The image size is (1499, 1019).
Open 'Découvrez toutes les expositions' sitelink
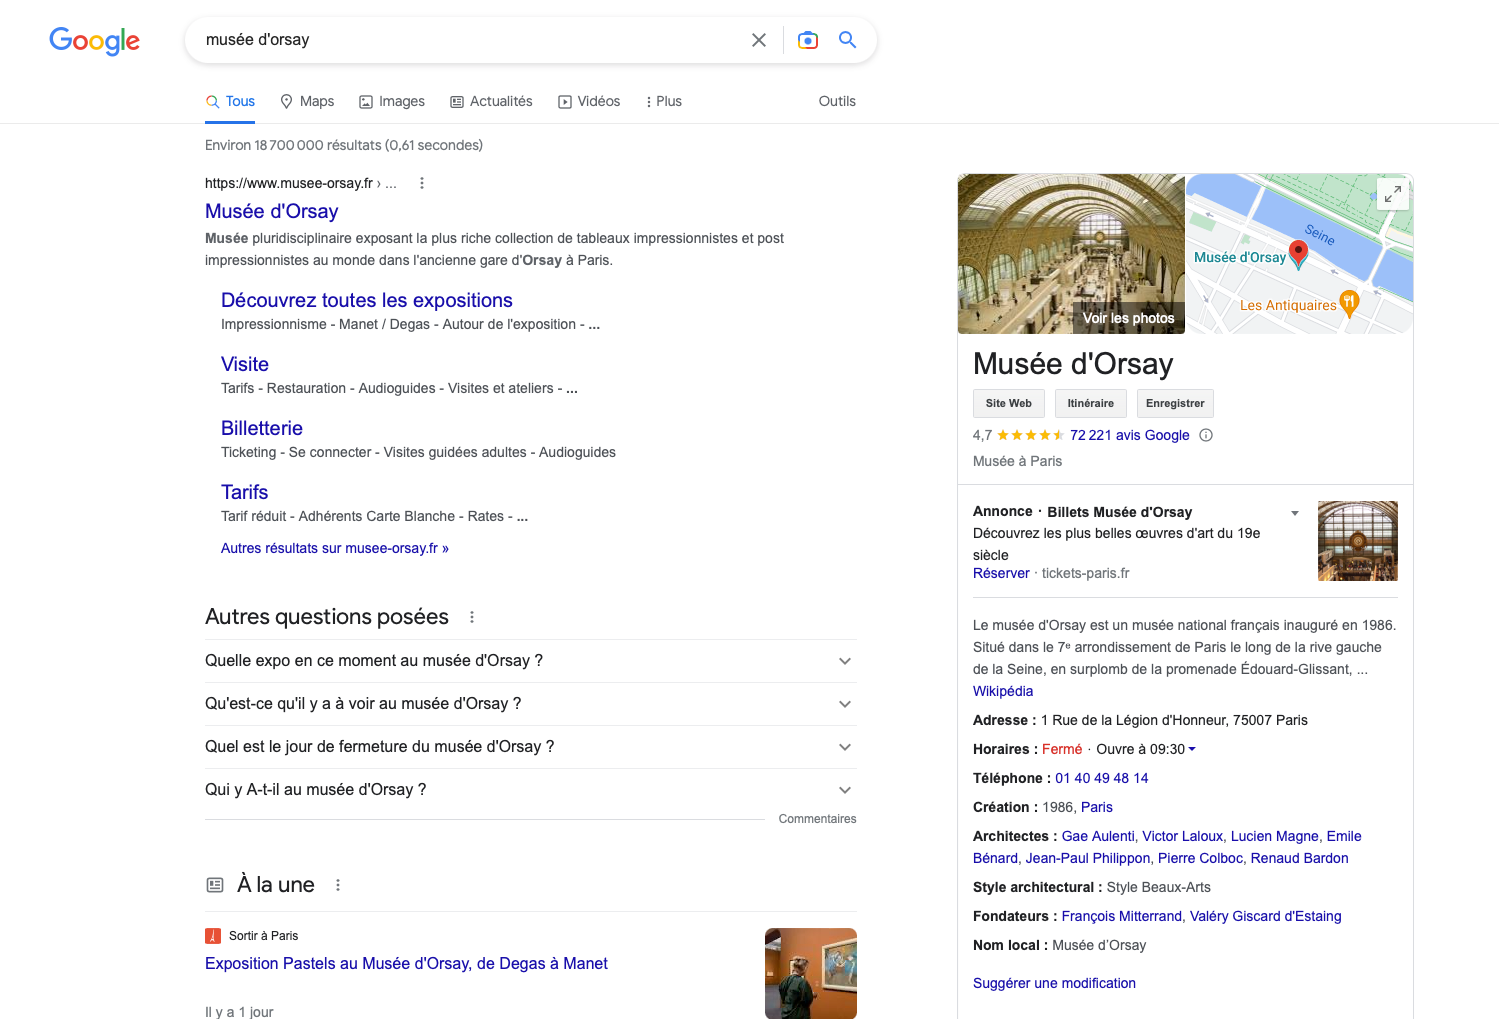(366, 300)
